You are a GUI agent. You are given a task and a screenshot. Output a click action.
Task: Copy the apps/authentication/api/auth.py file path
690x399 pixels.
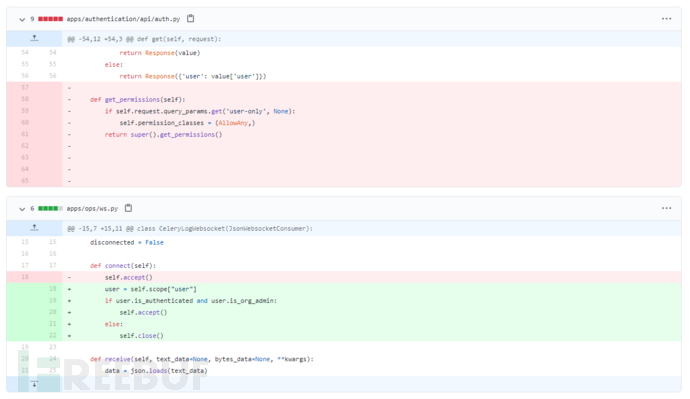click(x=191, y=18)
